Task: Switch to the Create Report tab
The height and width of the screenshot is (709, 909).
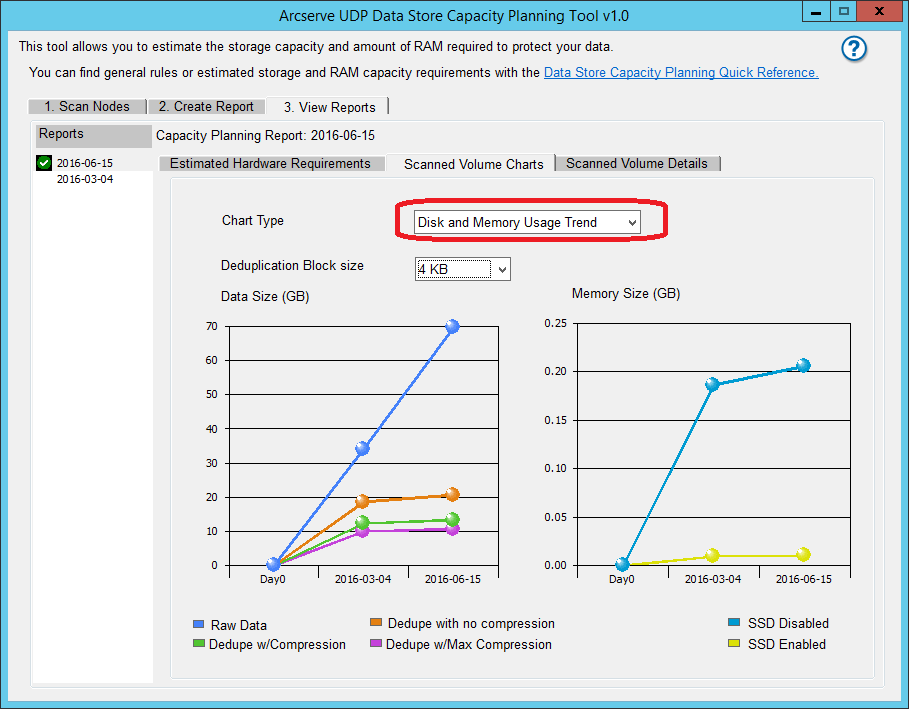Action: click(x=206, y=107)
